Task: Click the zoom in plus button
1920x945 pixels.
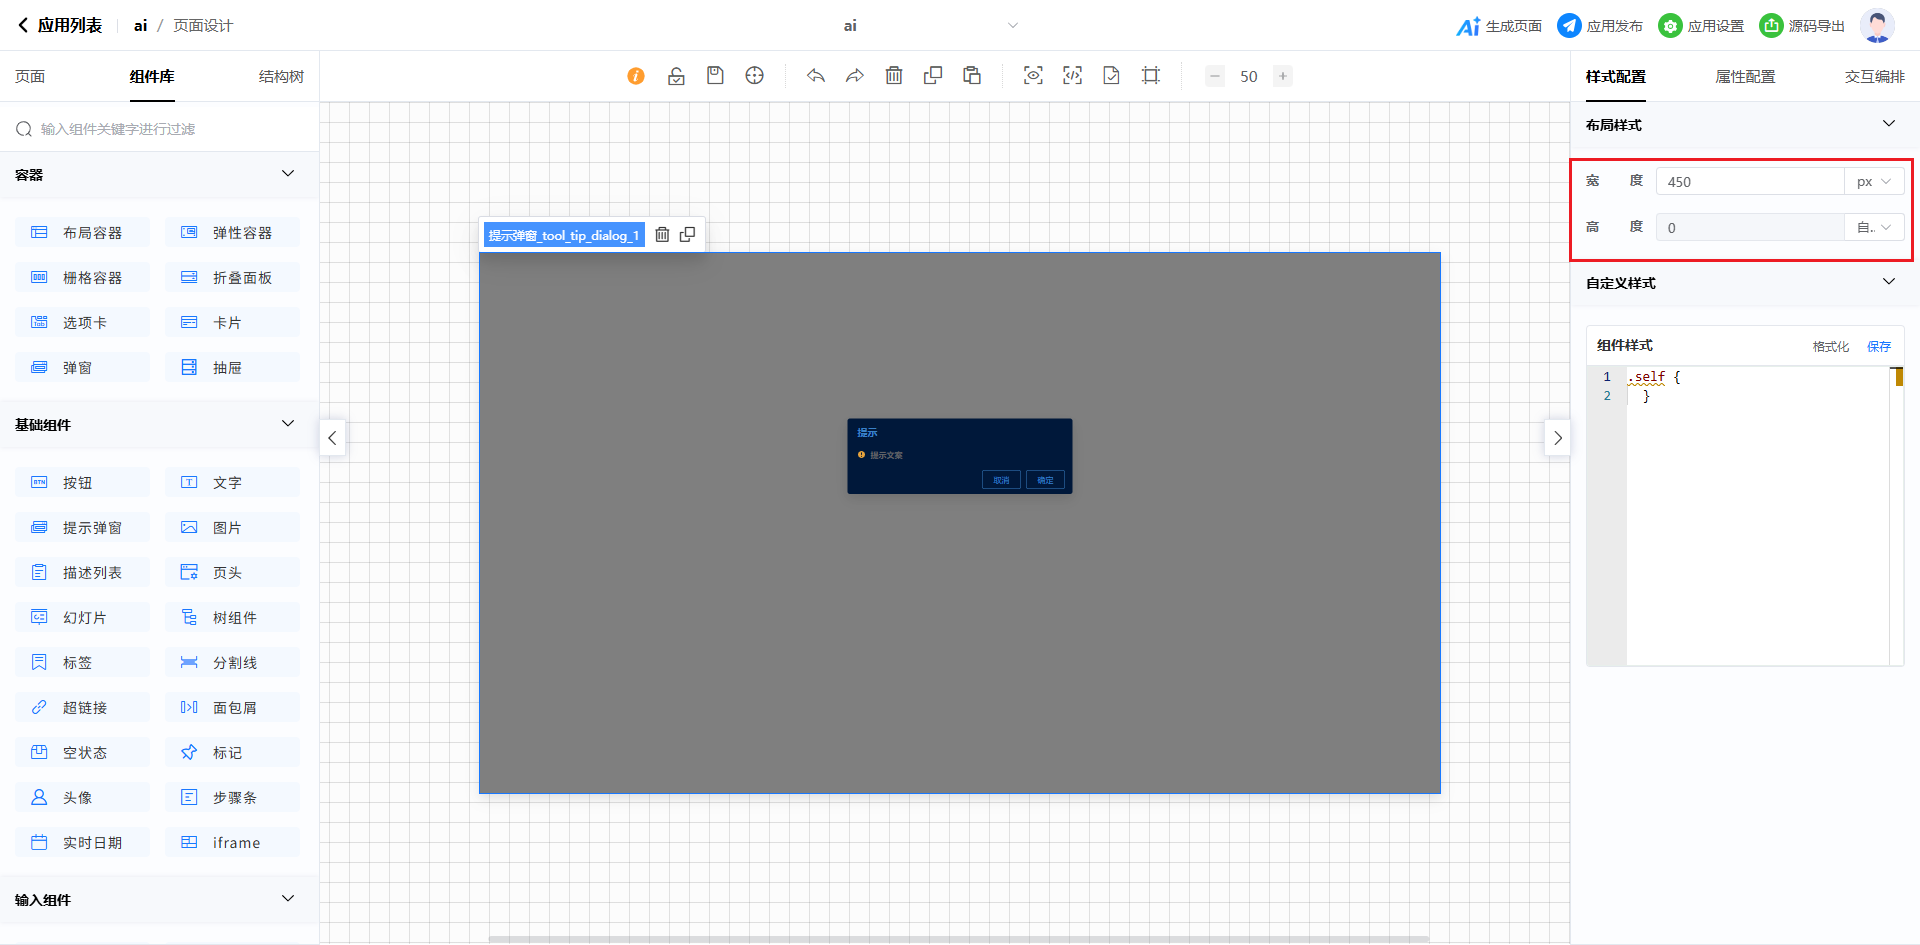Action: 1283,76
